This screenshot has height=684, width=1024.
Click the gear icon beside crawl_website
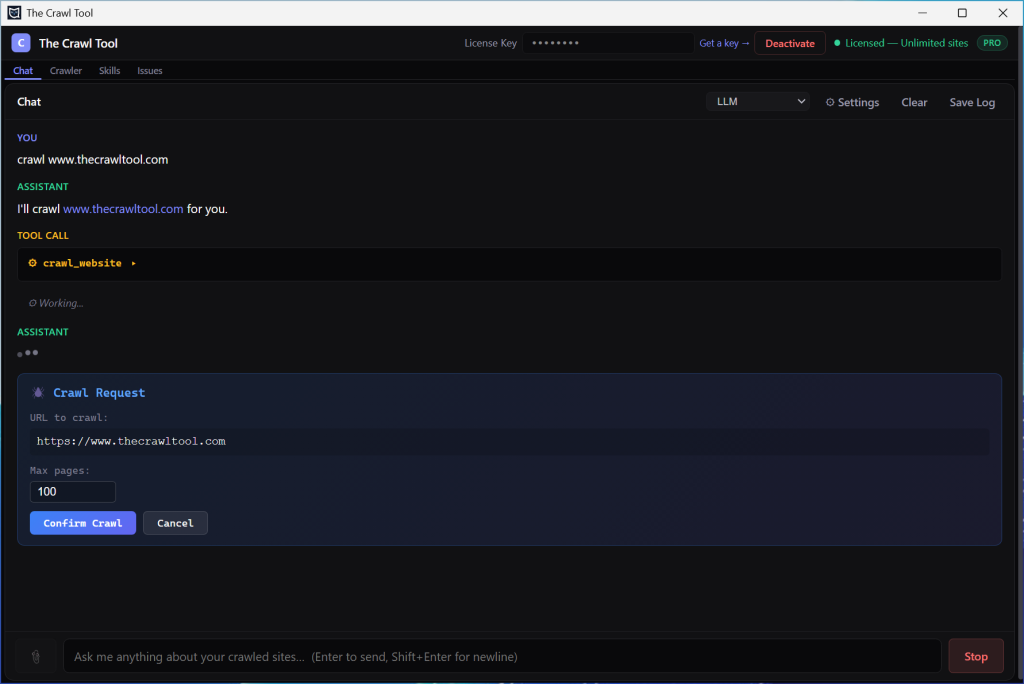33,263
